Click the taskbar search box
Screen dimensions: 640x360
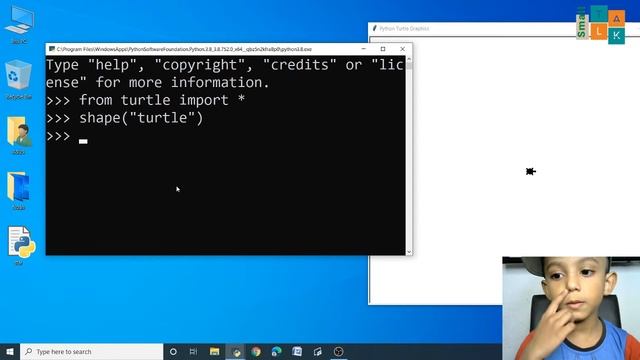click(x=91, y=351)
